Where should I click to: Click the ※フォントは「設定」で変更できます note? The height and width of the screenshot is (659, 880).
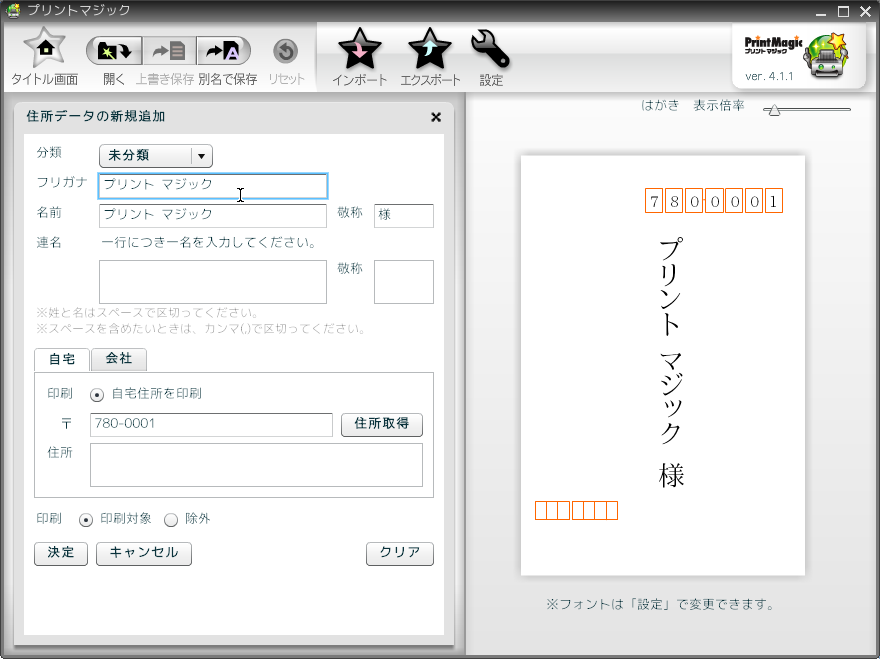coord(661,605)
